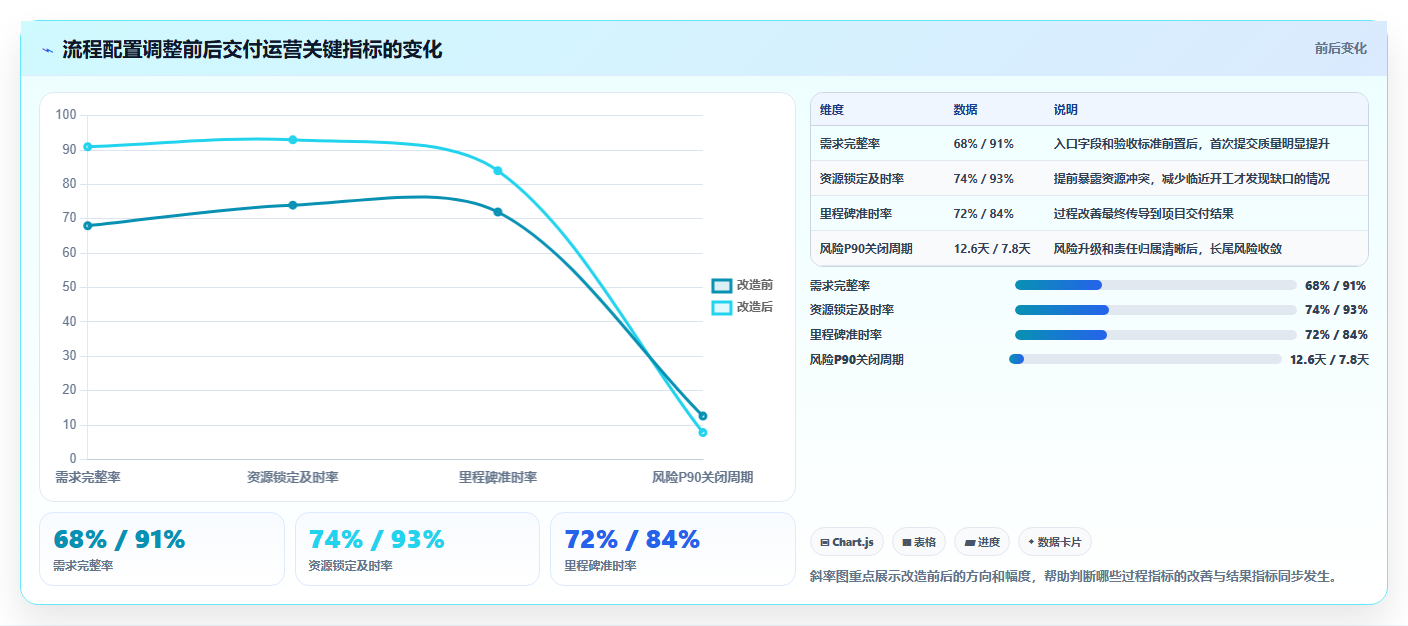Select table cell 资源锁定及时率
1408x626 pixels.
[862, 179]
